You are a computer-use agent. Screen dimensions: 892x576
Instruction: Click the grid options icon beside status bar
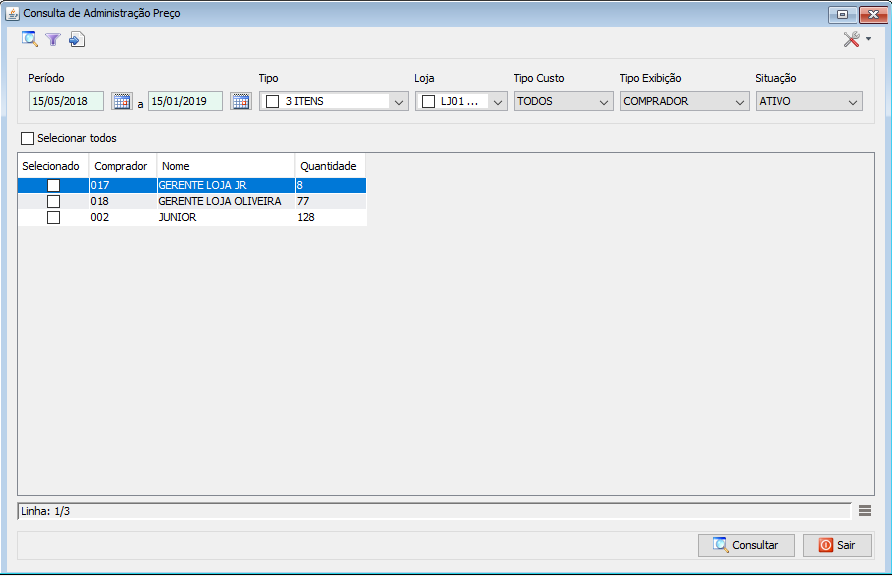click(865, 511)
